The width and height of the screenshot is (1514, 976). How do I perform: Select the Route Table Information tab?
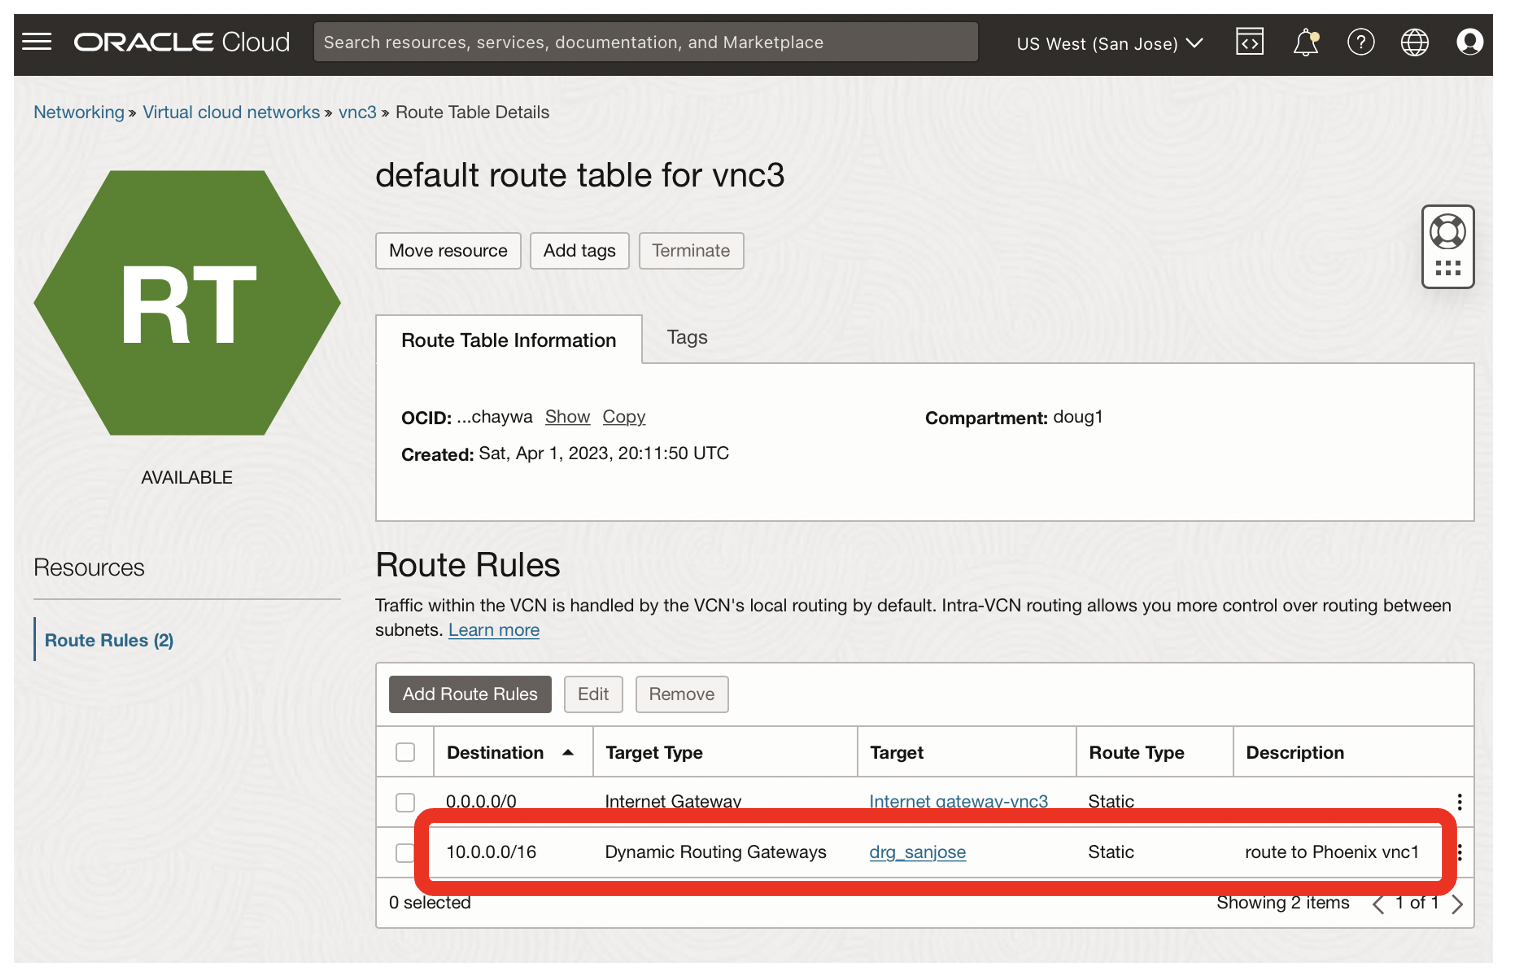point(508,340)
